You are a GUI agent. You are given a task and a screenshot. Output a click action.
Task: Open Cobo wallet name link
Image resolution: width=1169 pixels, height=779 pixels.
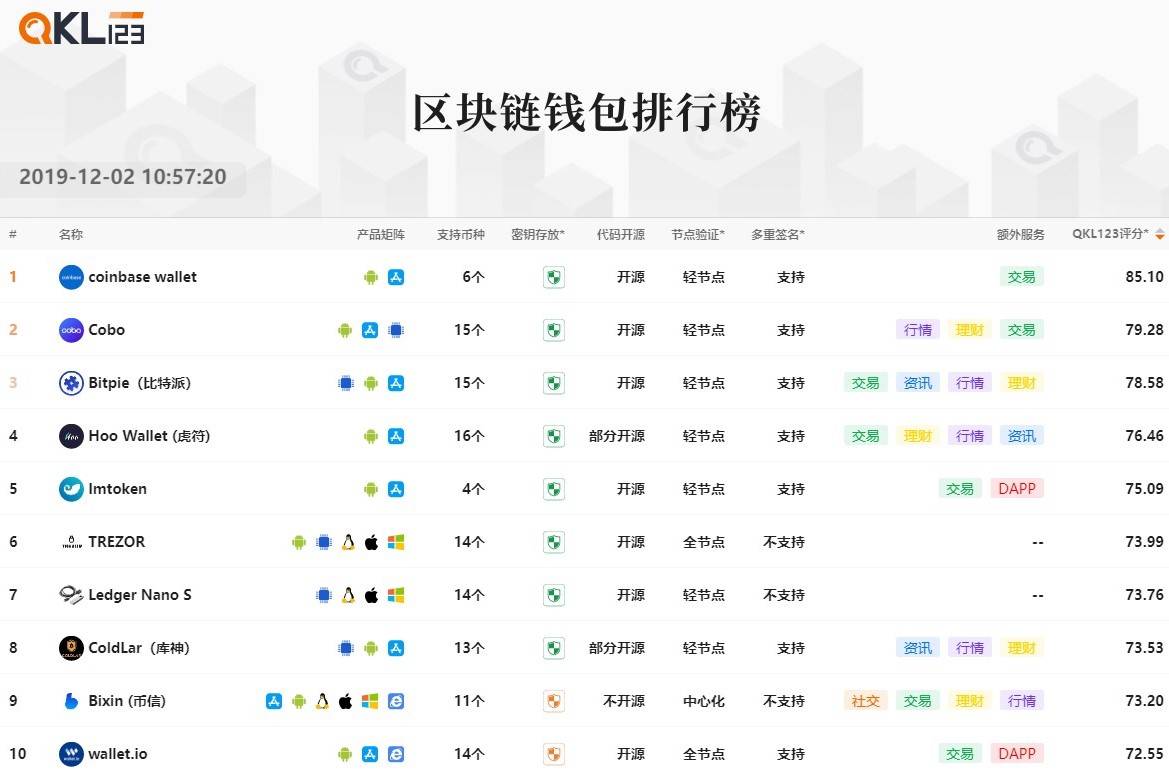click(x=107, y=330)
